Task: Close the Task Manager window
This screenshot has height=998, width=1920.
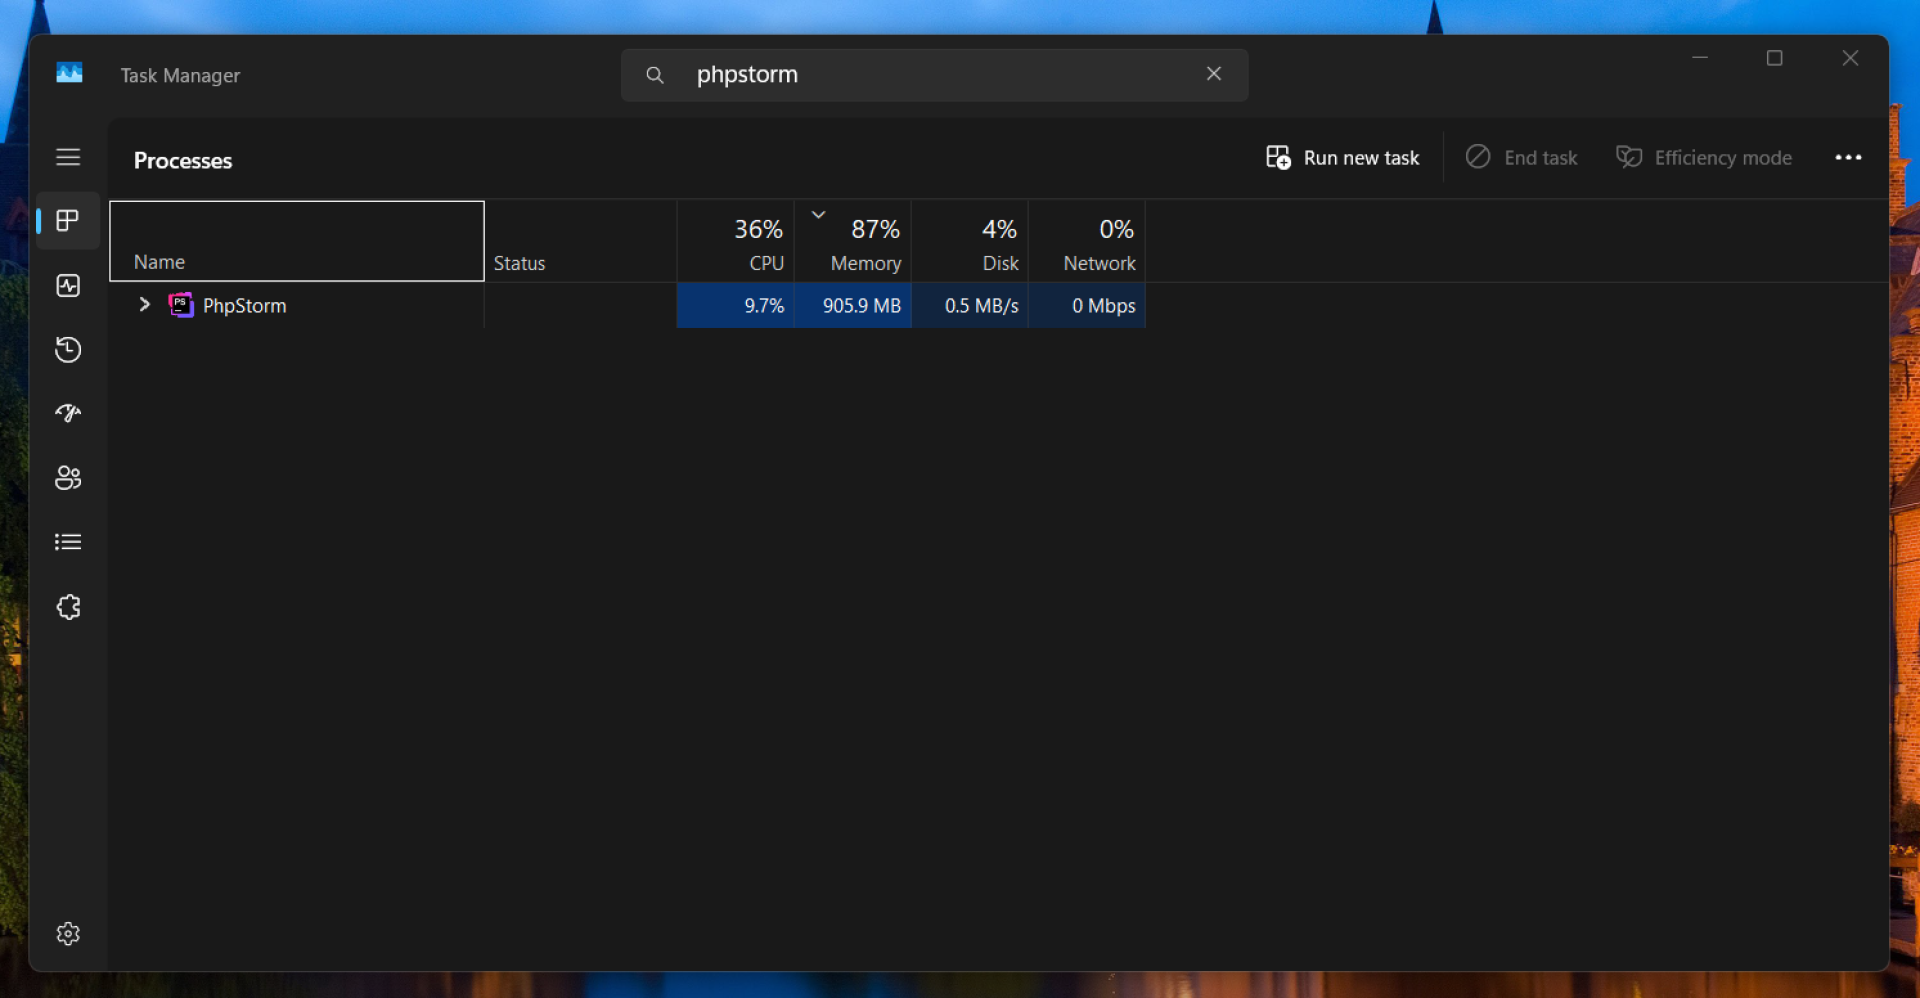Action: pyautogui.click(x=1851, y=58)
